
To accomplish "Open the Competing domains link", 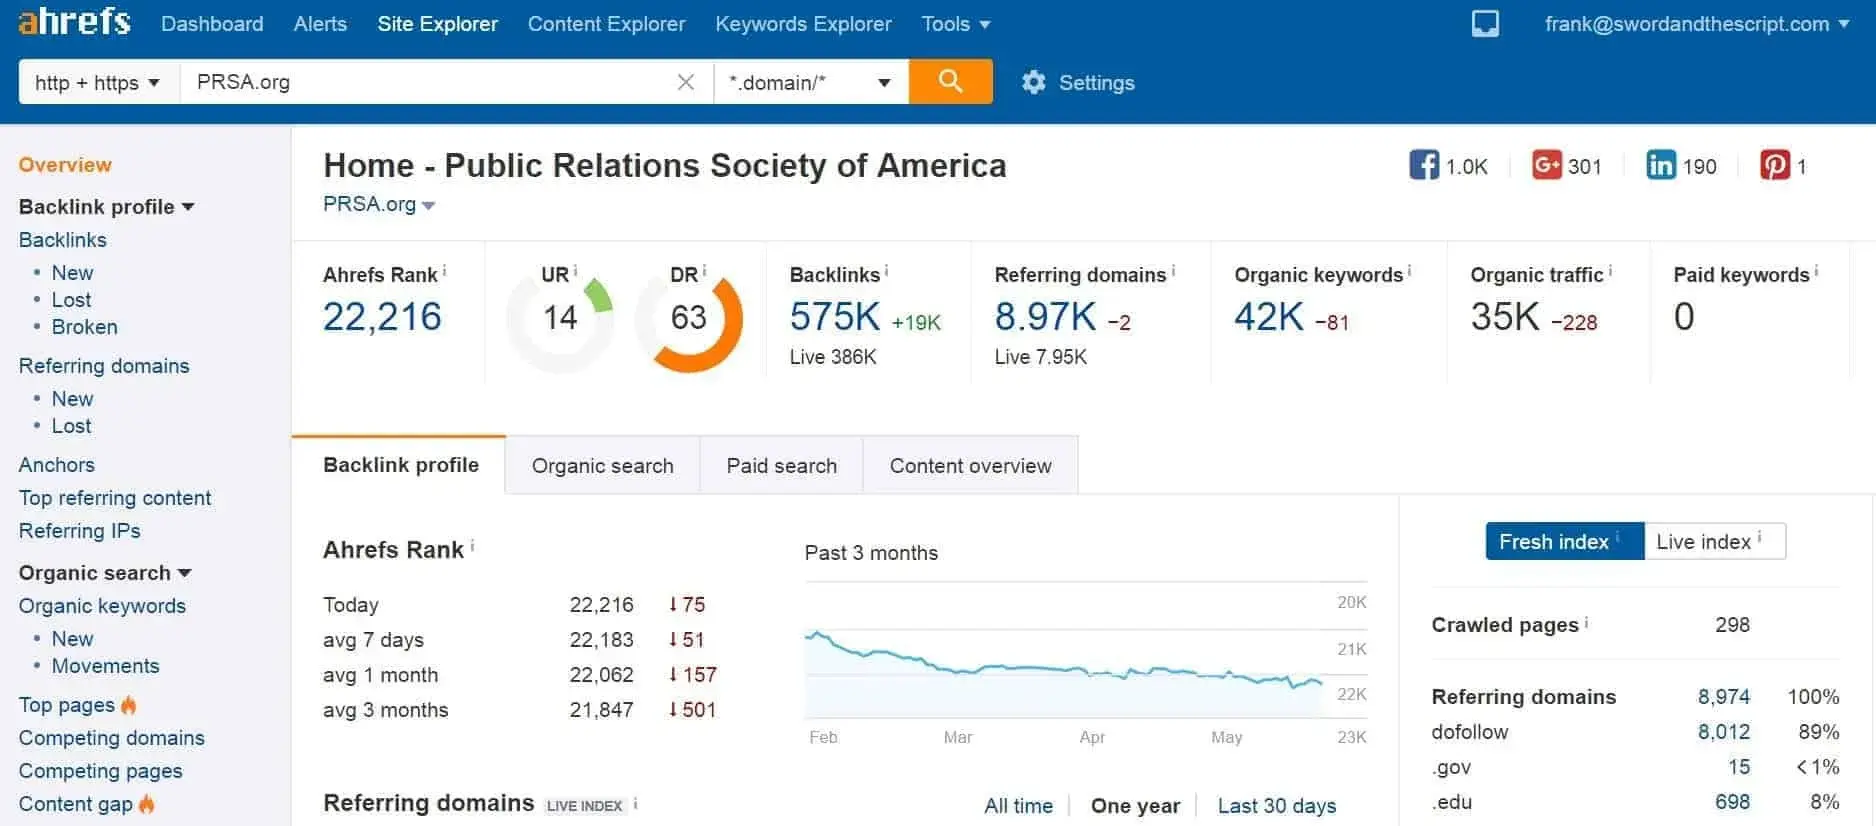I will 111,738.
